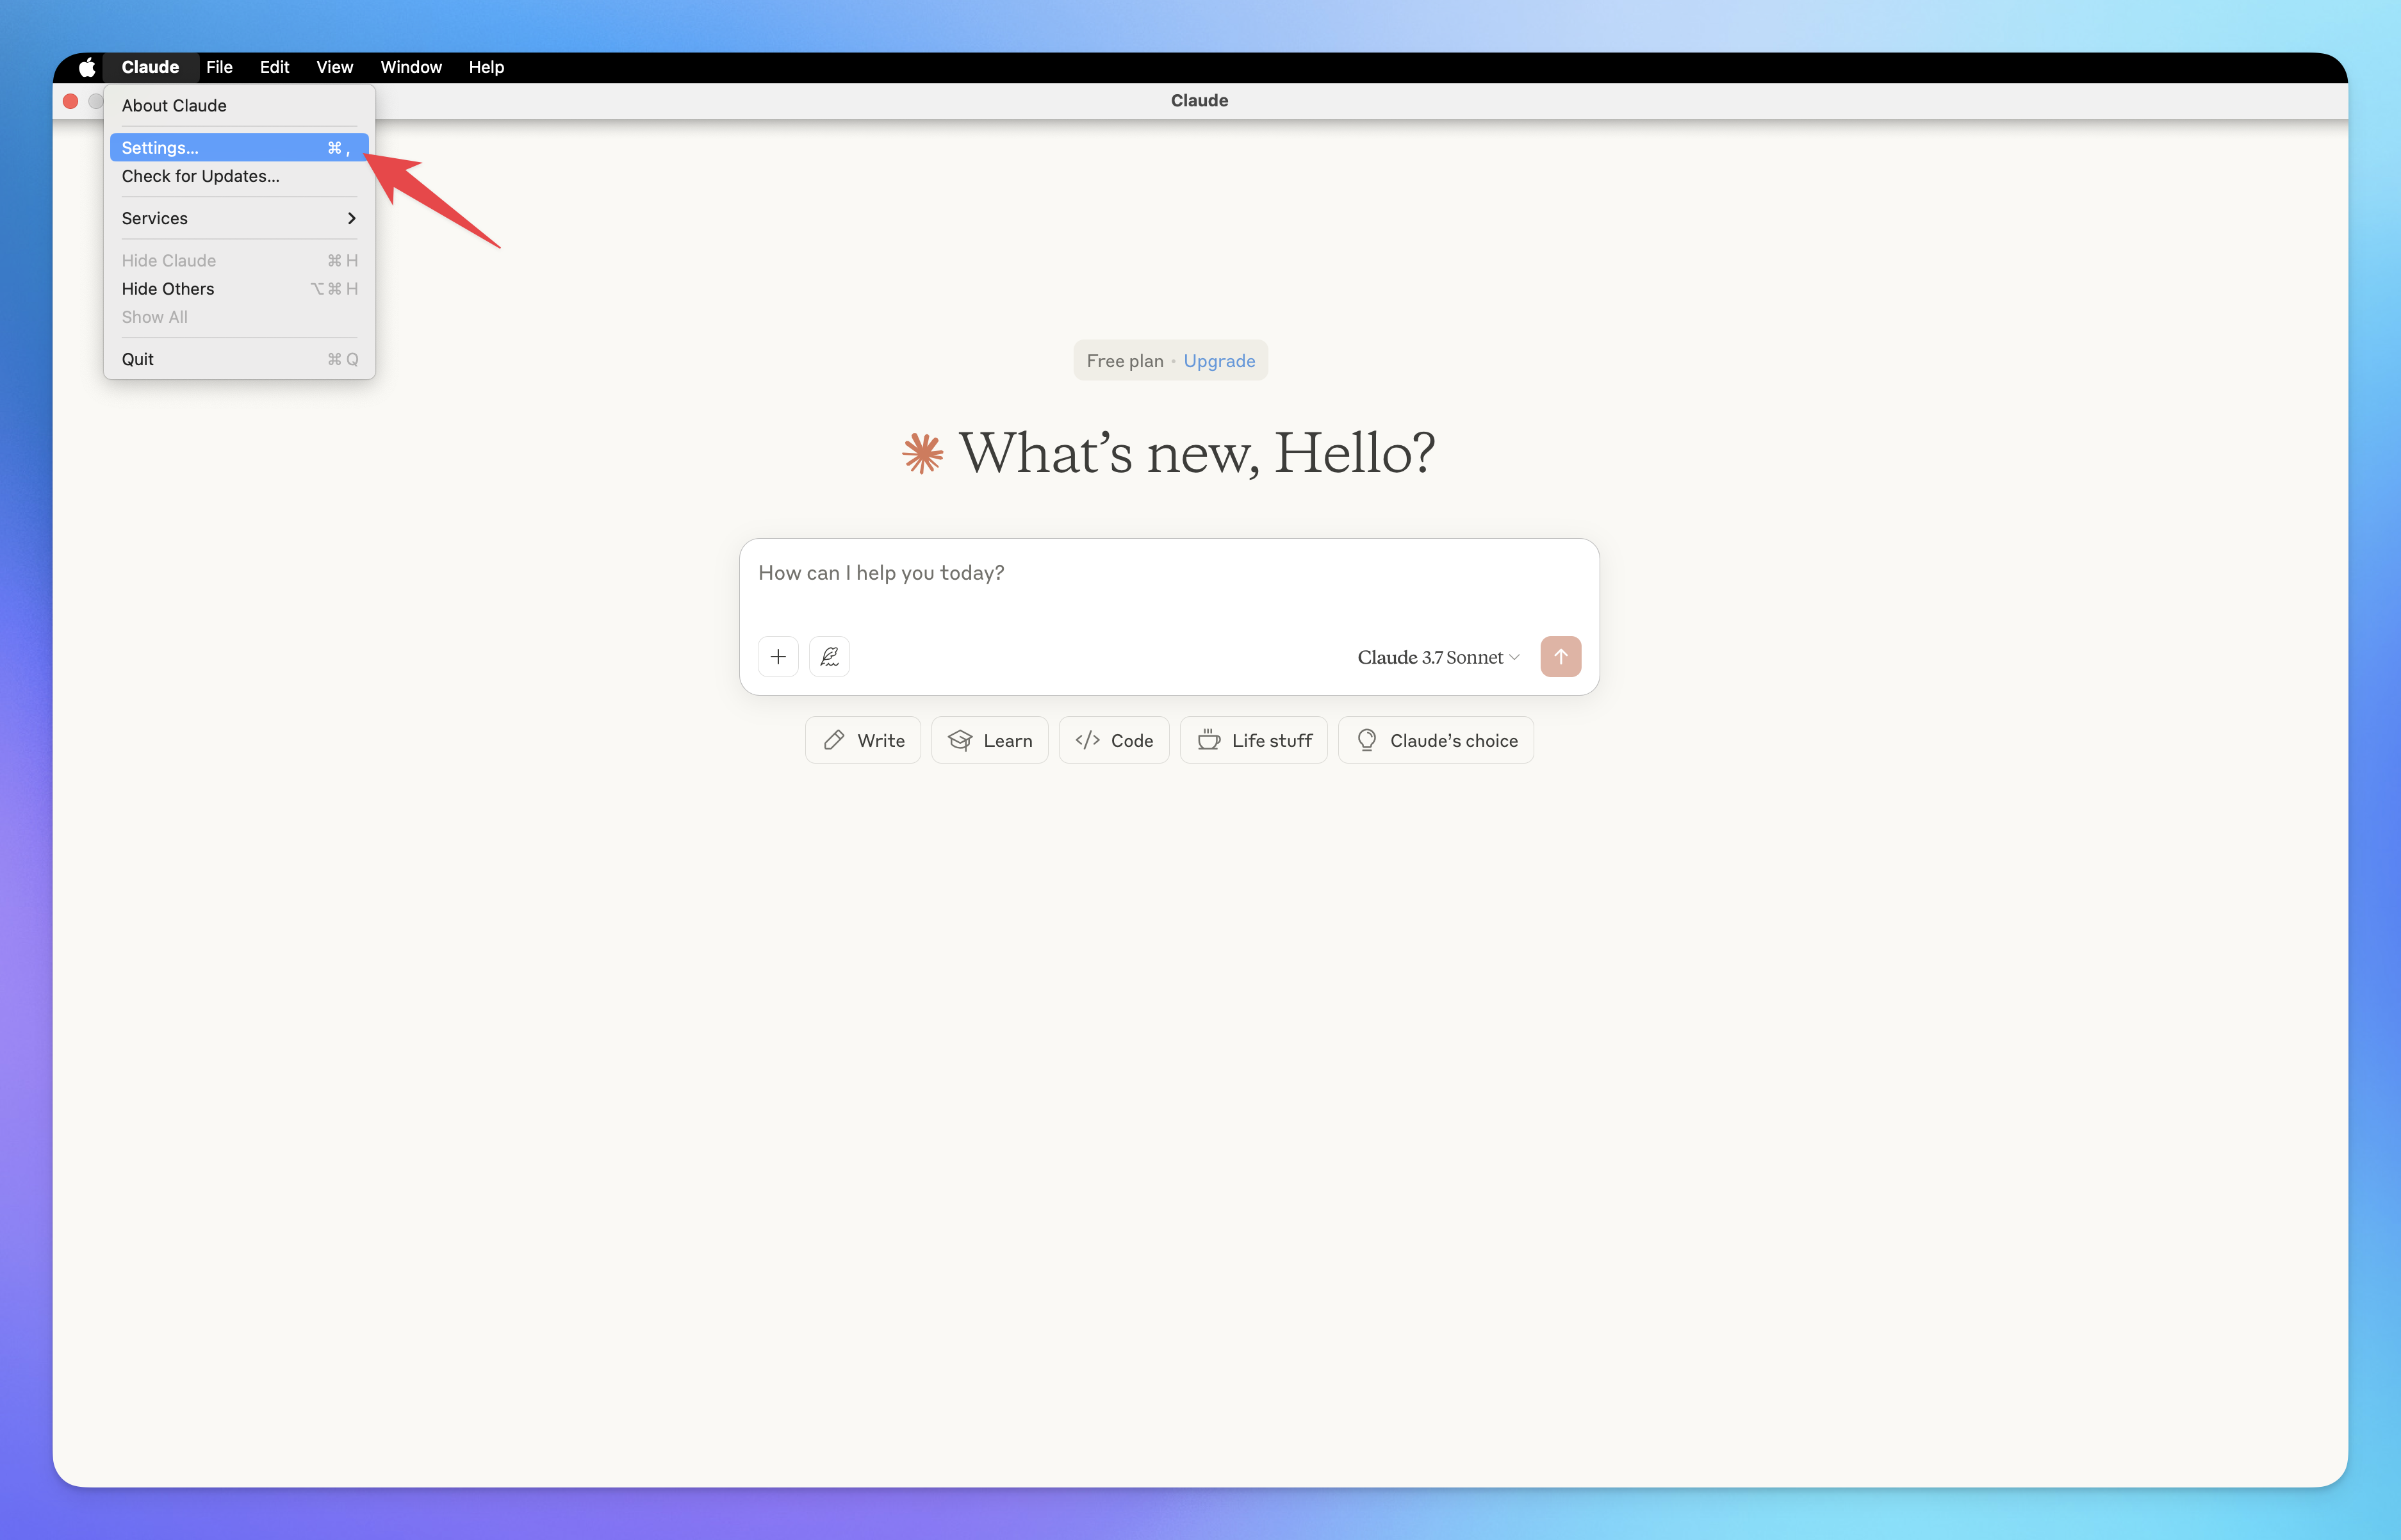
Task: Send message with the up-arrow button
Action: click(1560, 657)
